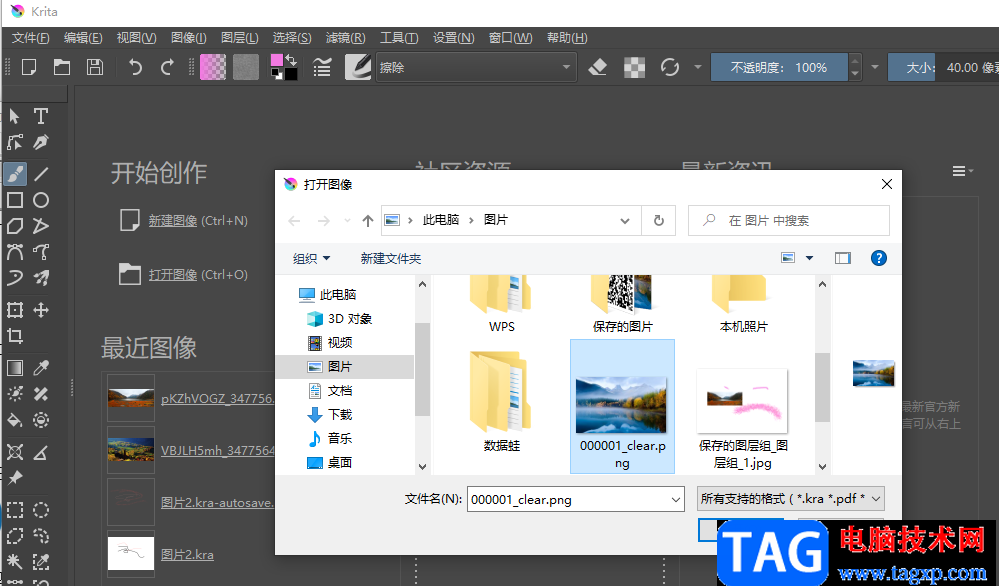Toggle the dialog preview pane button
This screenshot has height=586, width=999.
coord(842,258)
